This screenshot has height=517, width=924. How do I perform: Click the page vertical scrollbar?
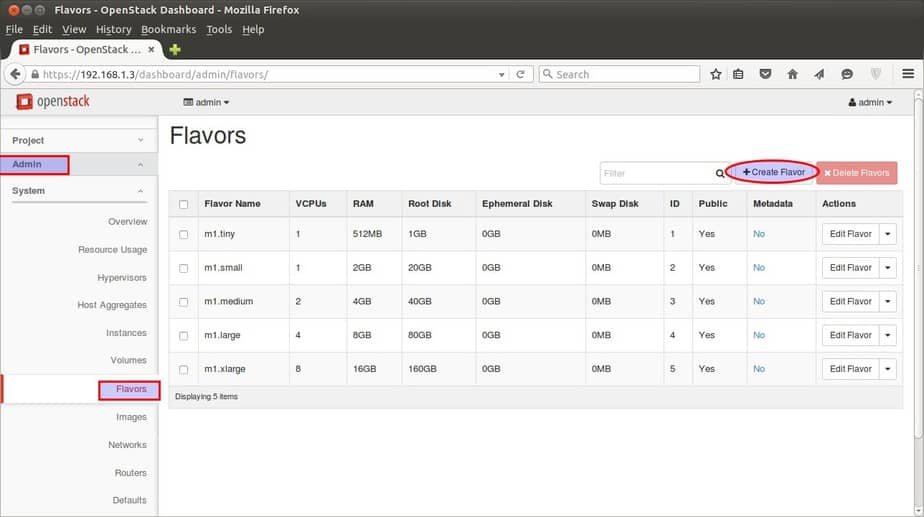pyautogui.click(x=918, y=268)
